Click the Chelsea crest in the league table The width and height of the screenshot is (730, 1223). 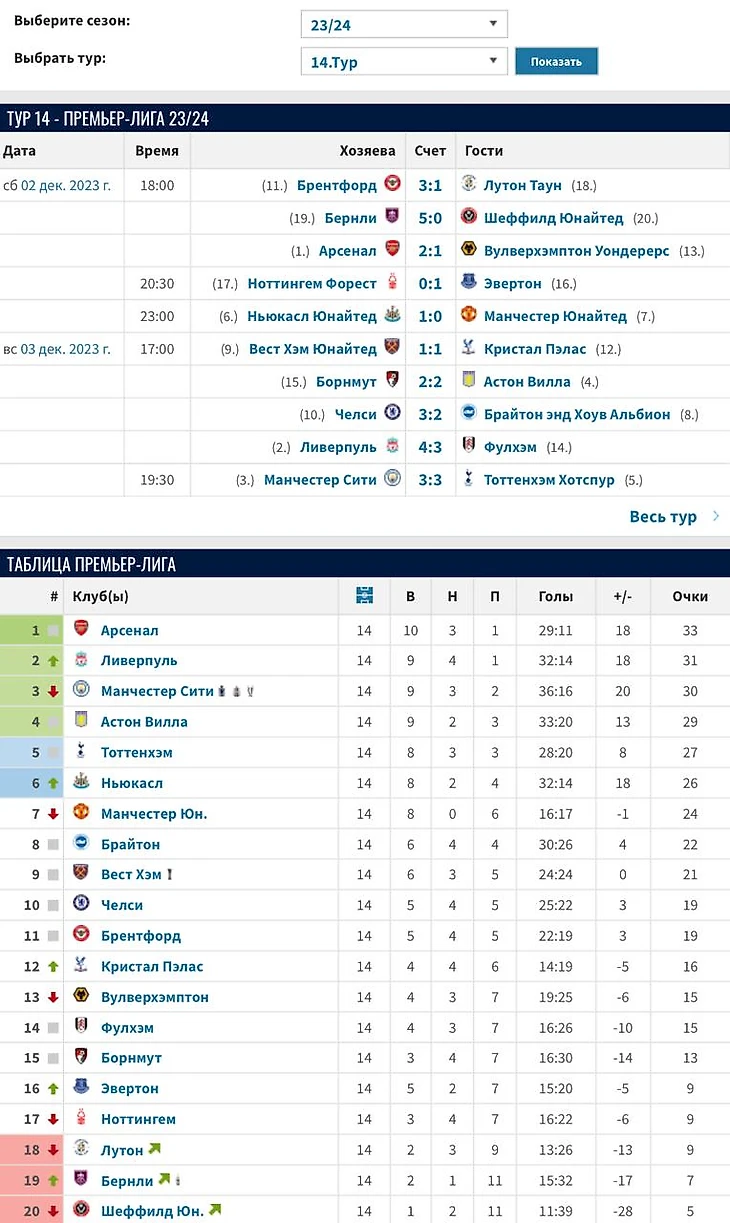point(81,905)
